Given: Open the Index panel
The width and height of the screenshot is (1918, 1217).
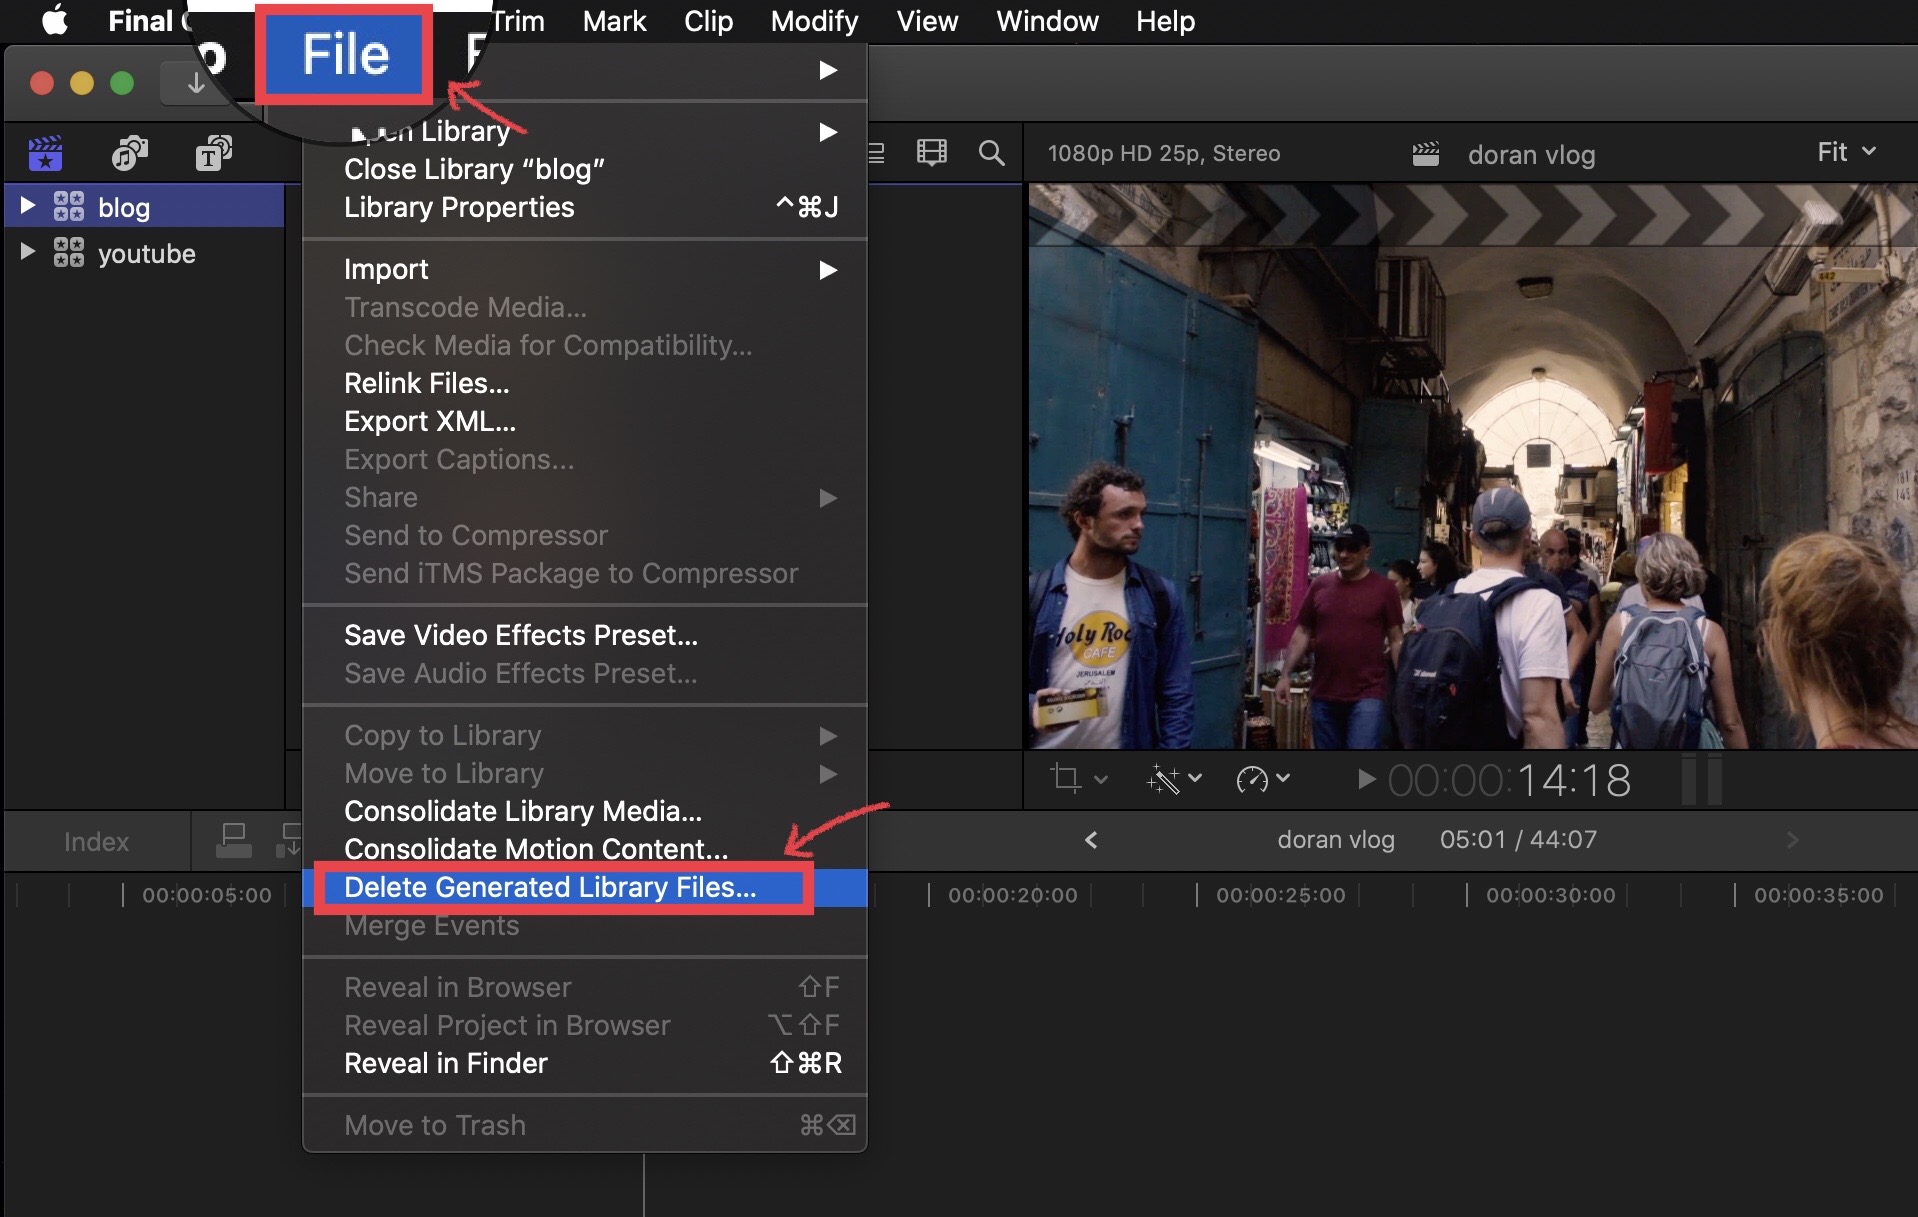Looking at the screenshot, I should 96,842.
